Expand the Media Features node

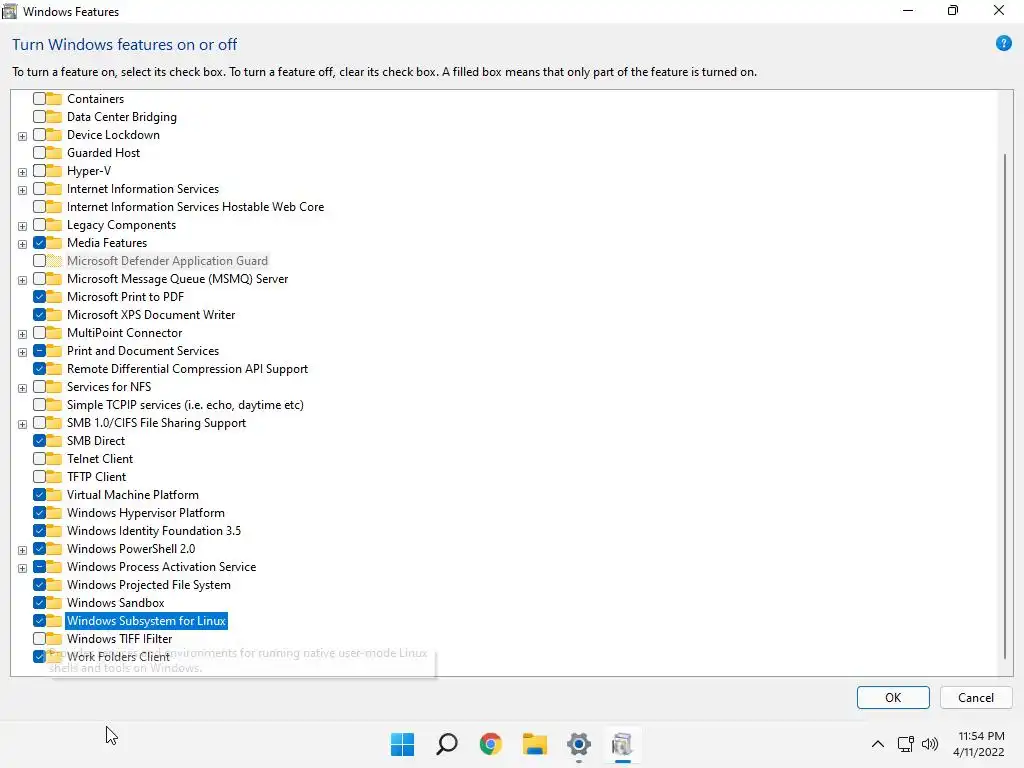[x=22, y=244]
